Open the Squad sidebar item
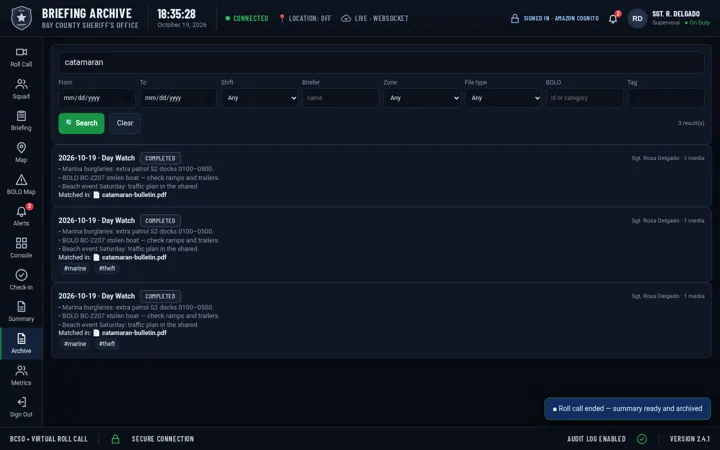Screen dimensions: 720x450 tap(21, 89)
